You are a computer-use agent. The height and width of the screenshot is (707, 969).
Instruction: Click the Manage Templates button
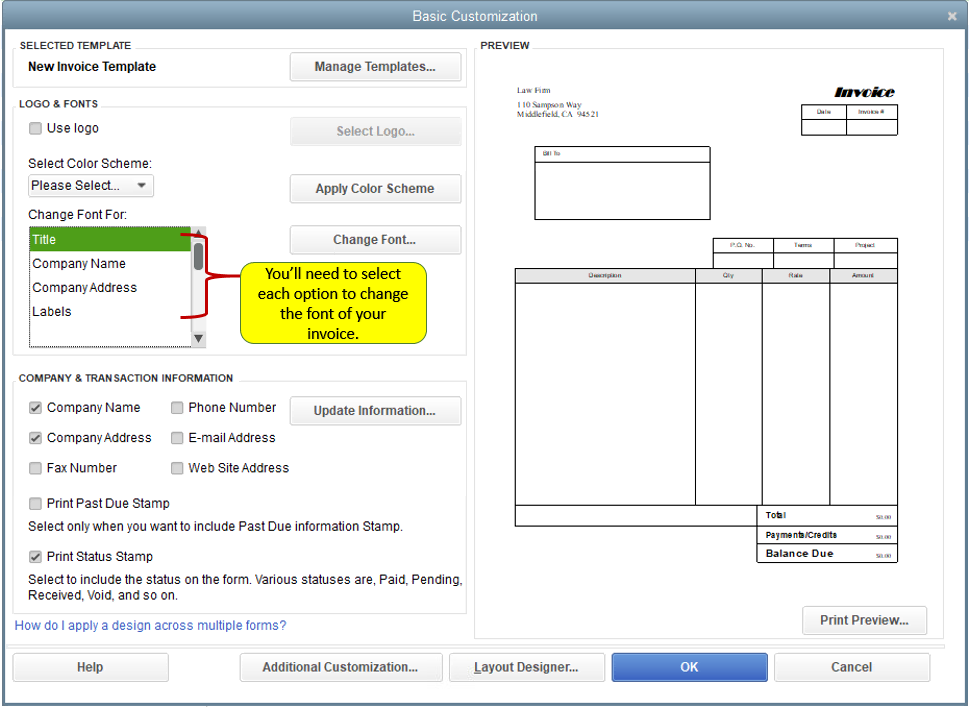click(375, 67)
